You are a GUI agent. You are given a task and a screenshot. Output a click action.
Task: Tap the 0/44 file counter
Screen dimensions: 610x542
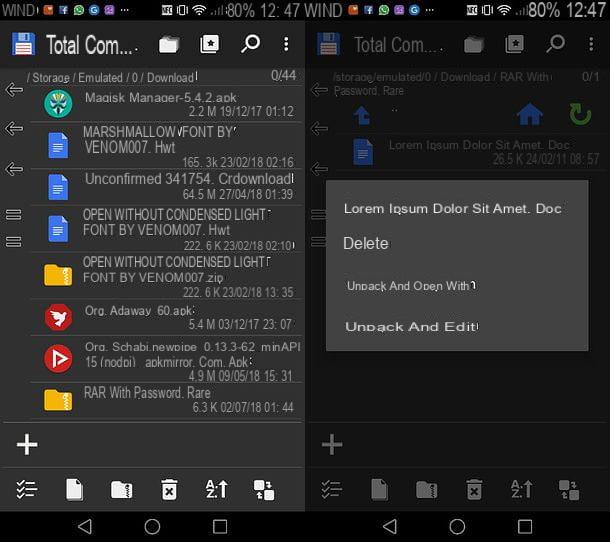coord(283,75)
